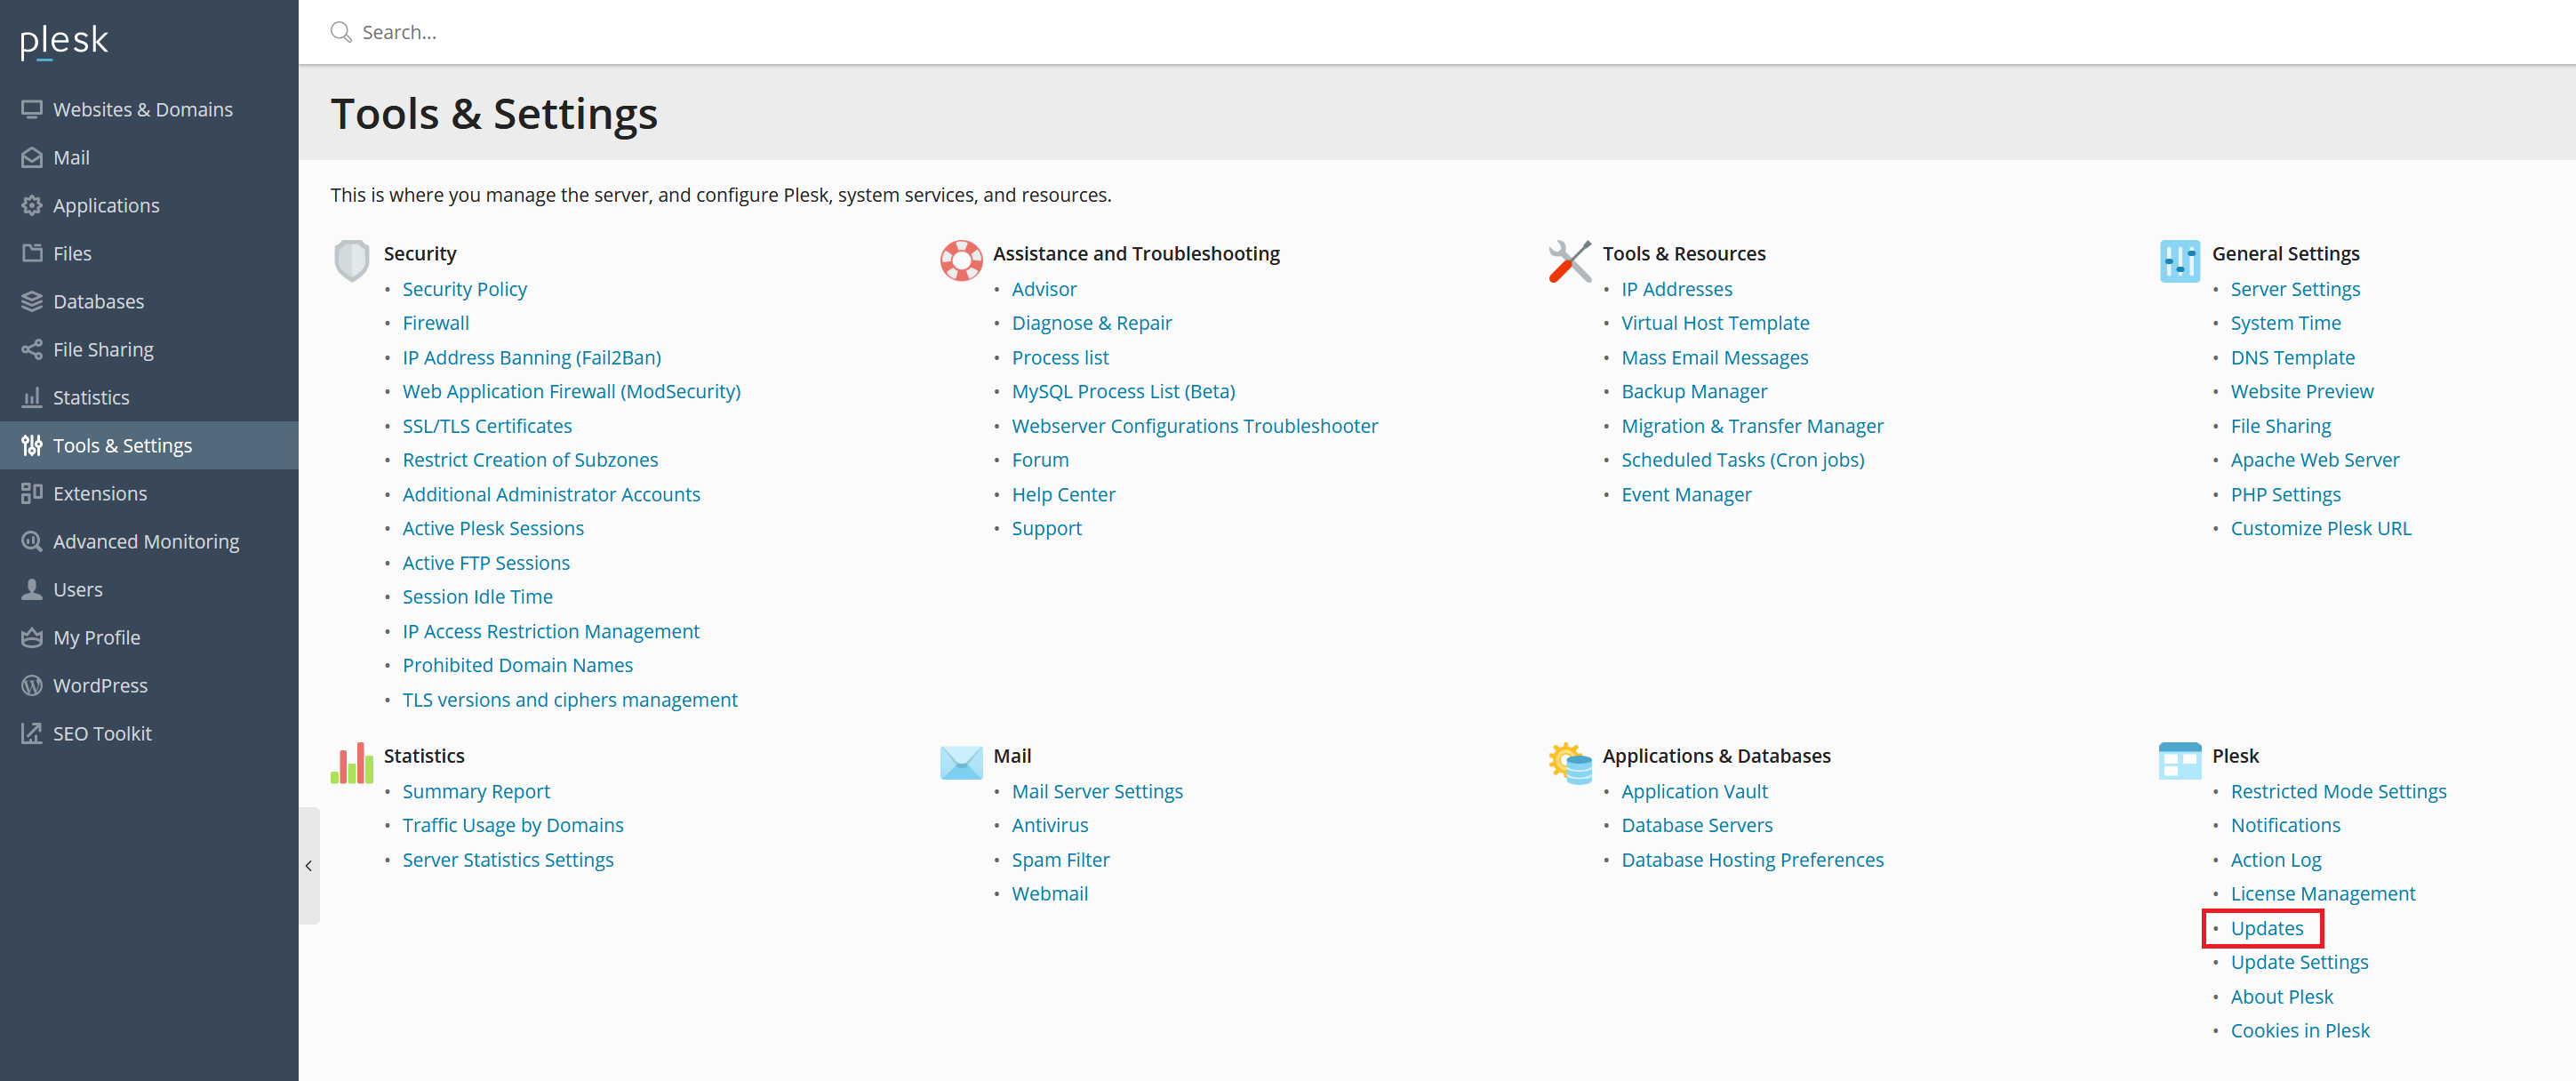Open Action Log link
2576x1081 pixels.
tap(2275, 860)
